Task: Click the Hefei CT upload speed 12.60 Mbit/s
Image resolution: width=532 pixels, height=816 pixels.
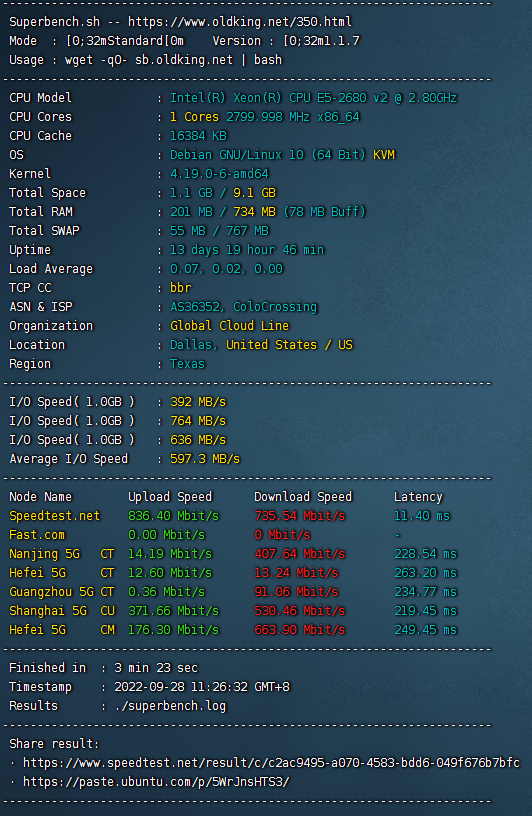Action: point(170,572)
